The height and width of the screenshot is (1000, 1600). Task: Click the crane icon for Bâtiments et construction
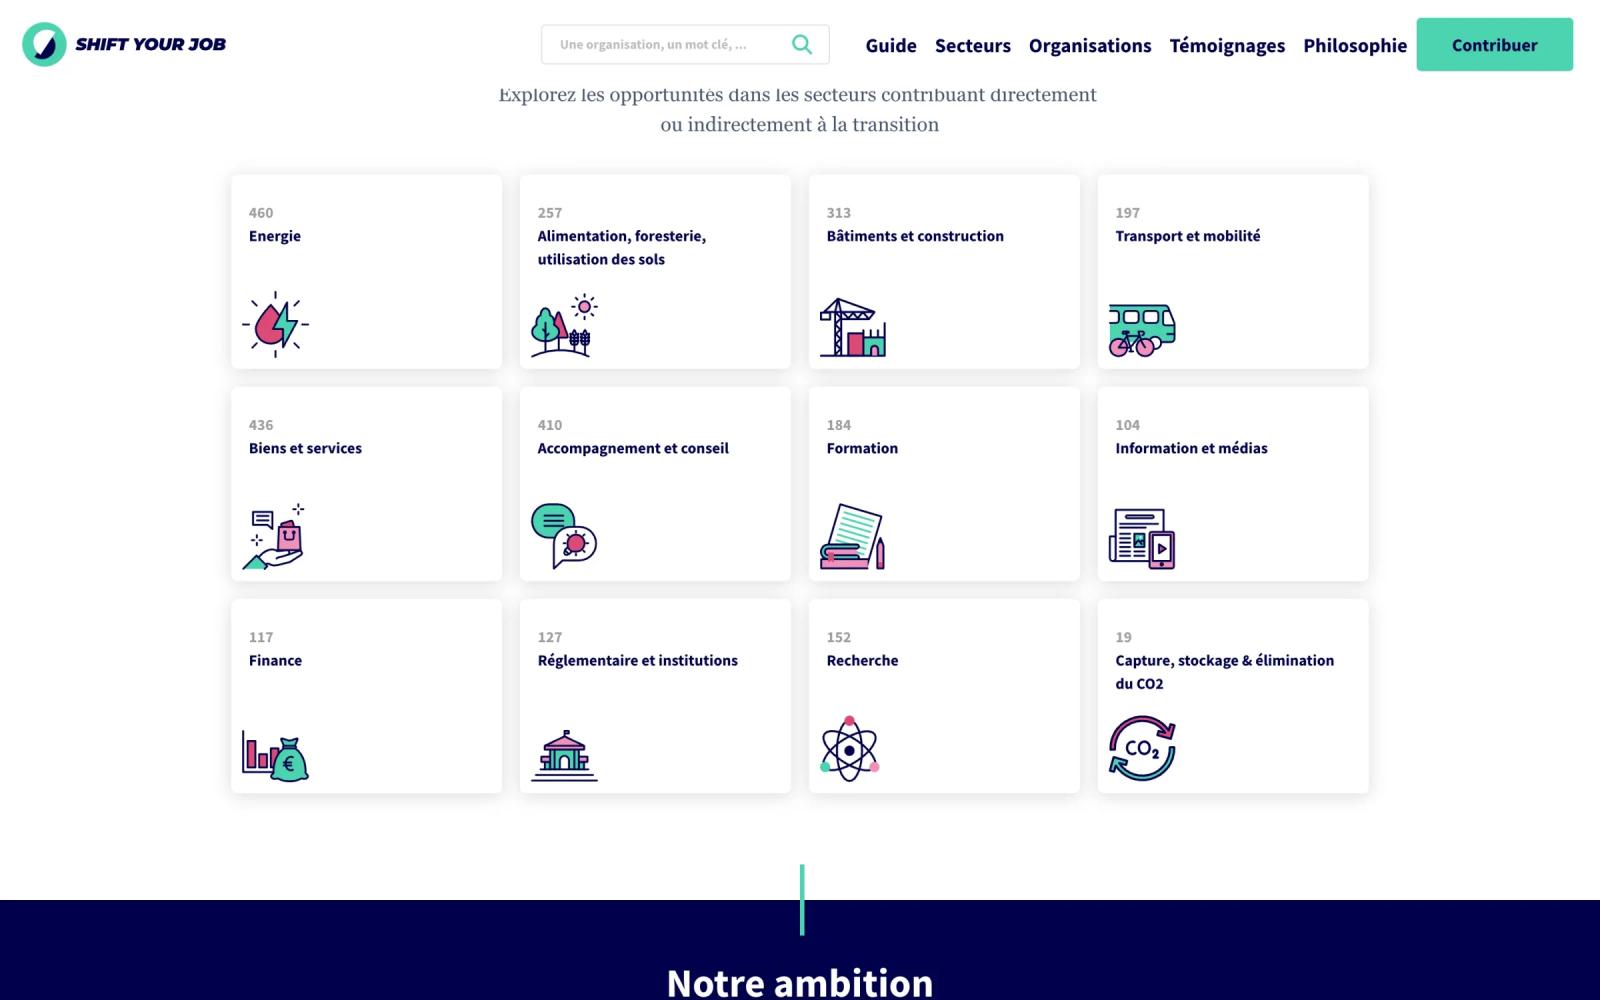click(853, 327)
